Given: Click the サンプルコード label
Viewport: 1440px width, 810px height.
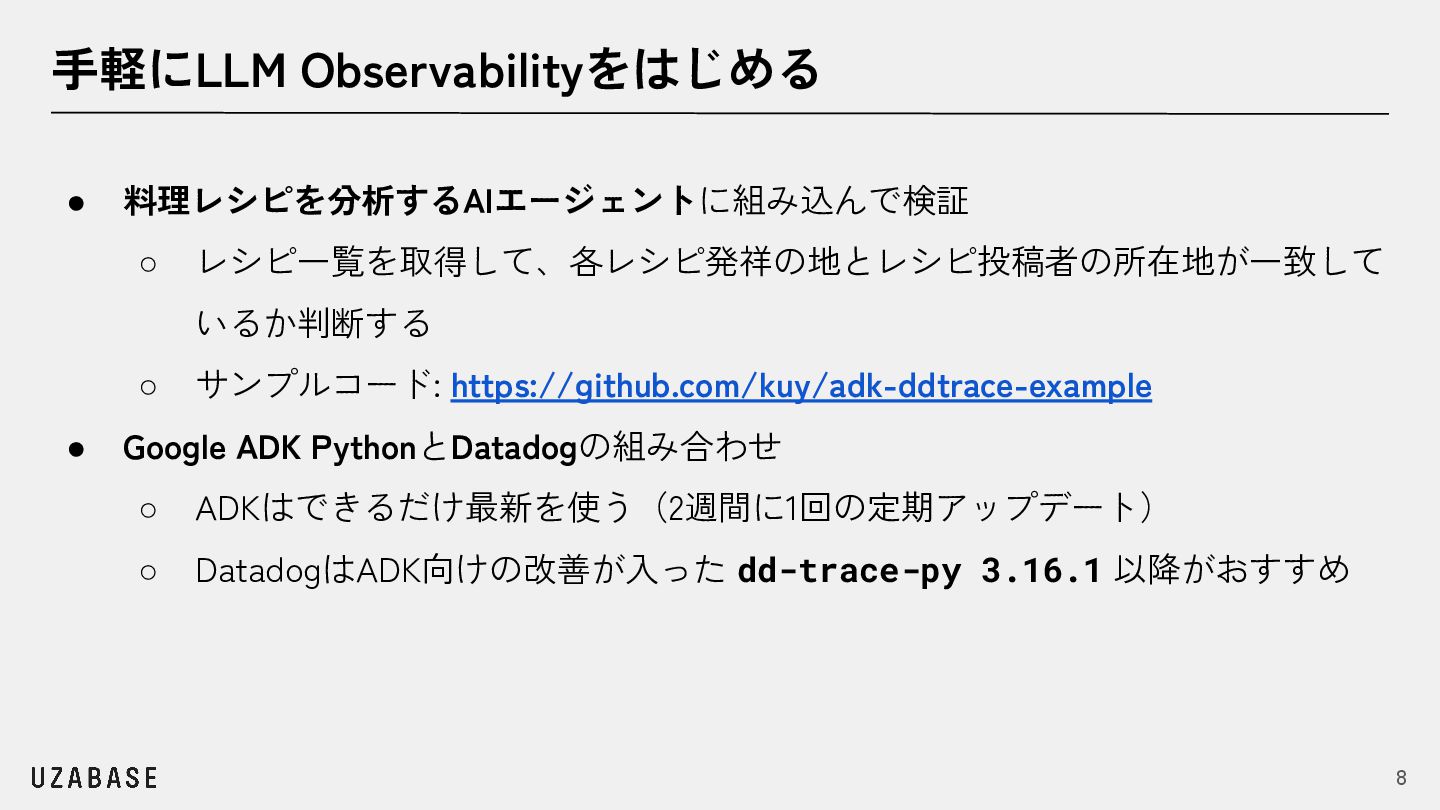Looking at the screenshot, I should tap(318, 386).
